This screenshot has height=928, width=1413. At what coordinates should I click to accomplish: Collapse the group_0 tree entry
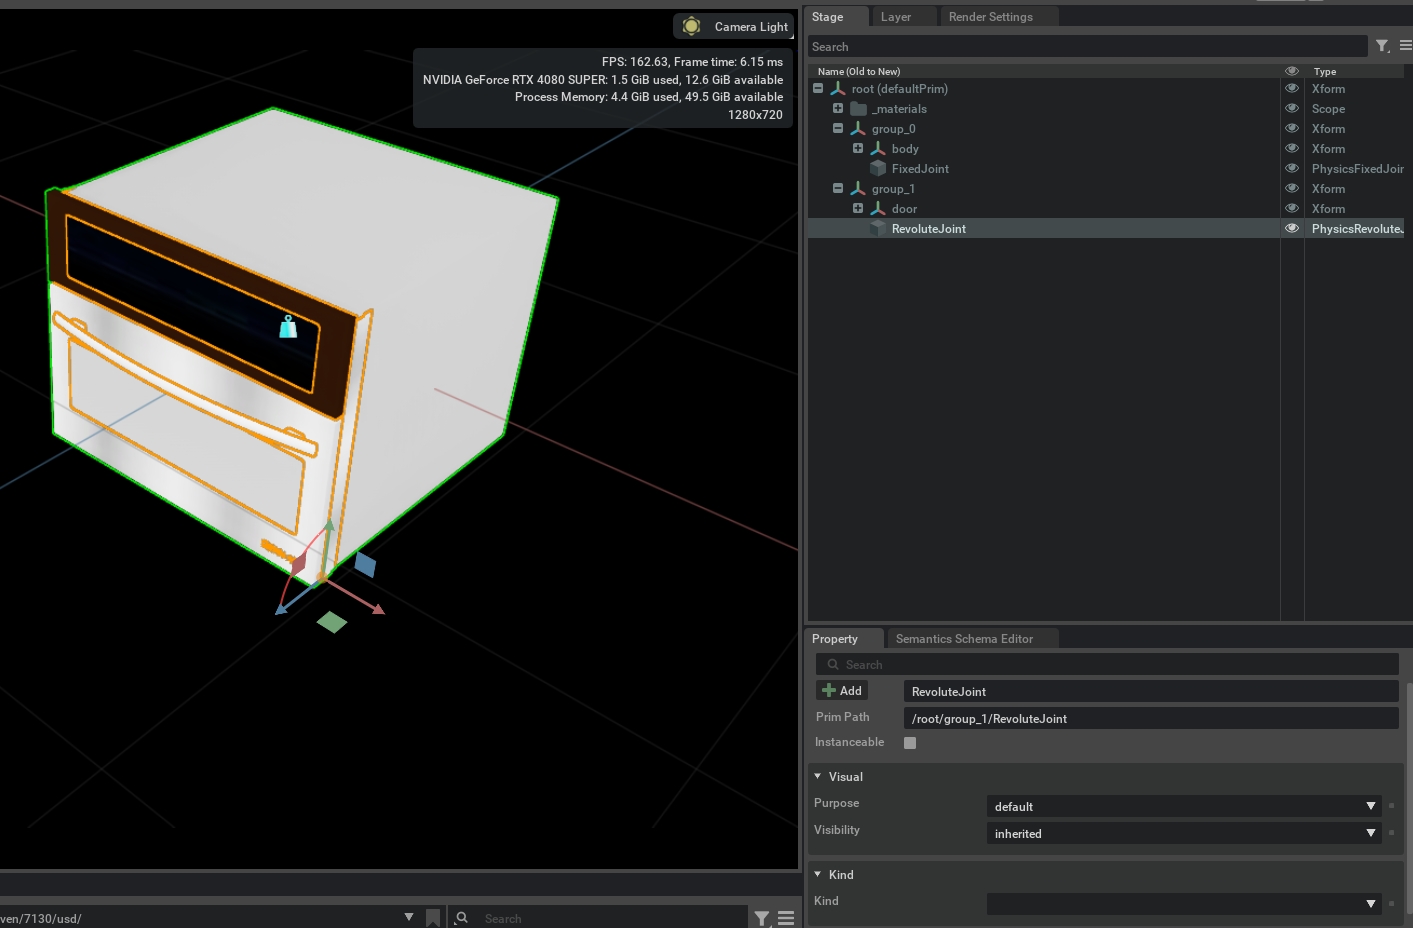pyautogui.click(x=838, y=128)
